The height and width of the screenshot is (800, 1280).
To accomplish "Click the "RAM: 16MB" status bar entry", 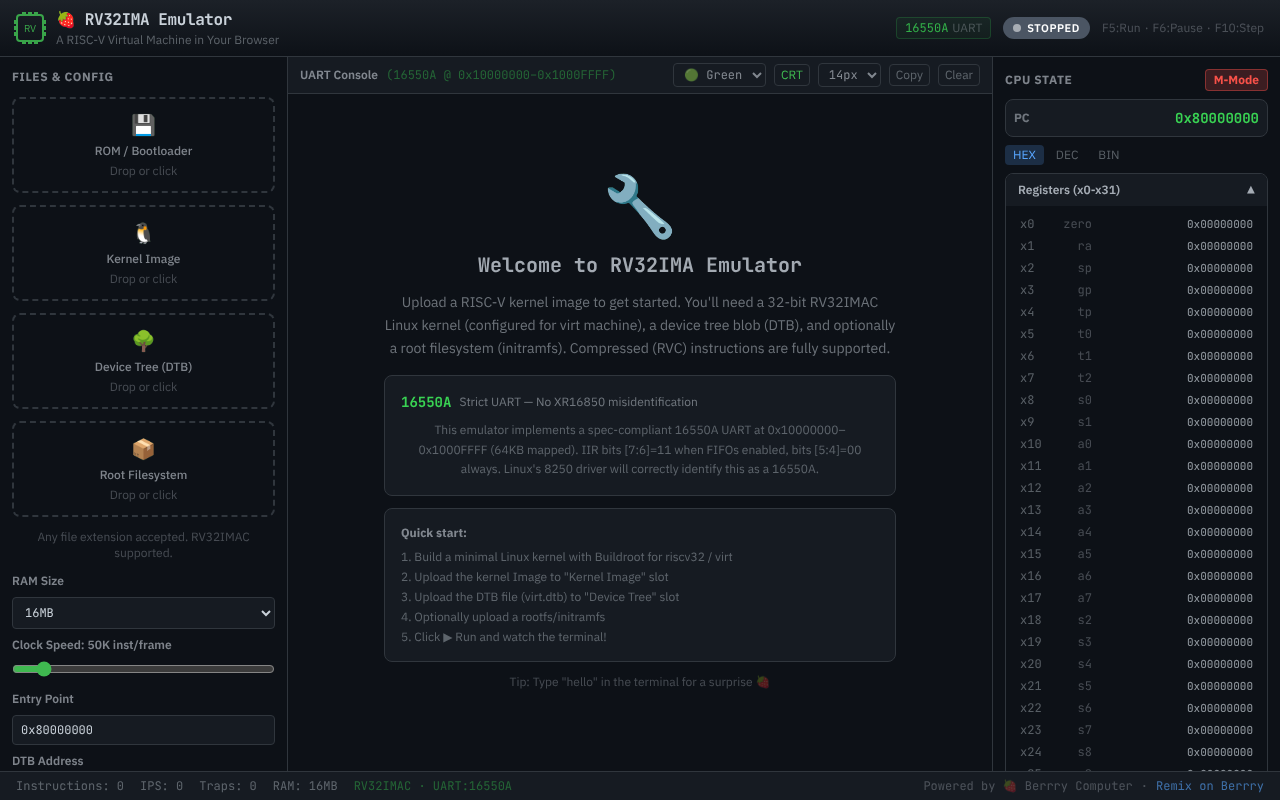I will 305,786.
